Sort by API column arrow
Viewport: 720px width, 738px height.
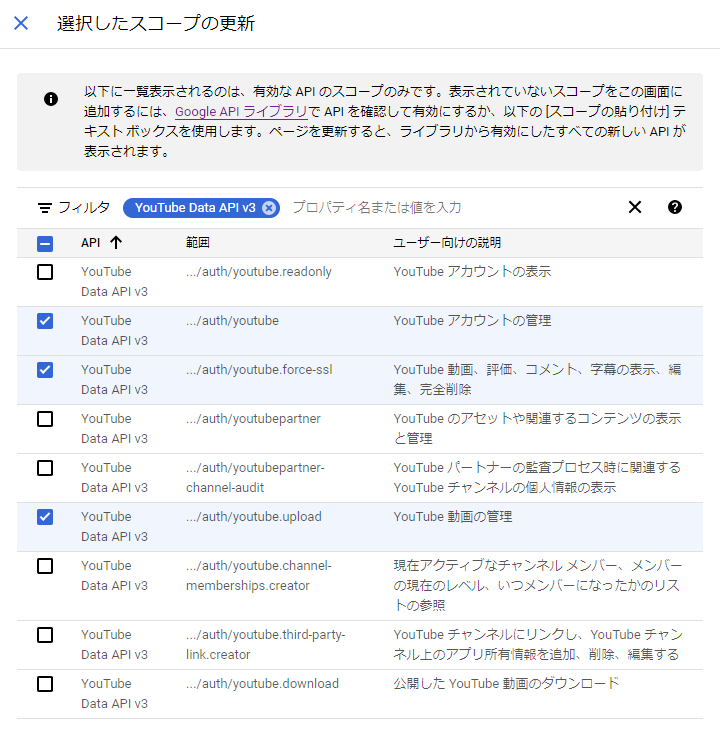[x=116, y=242]
